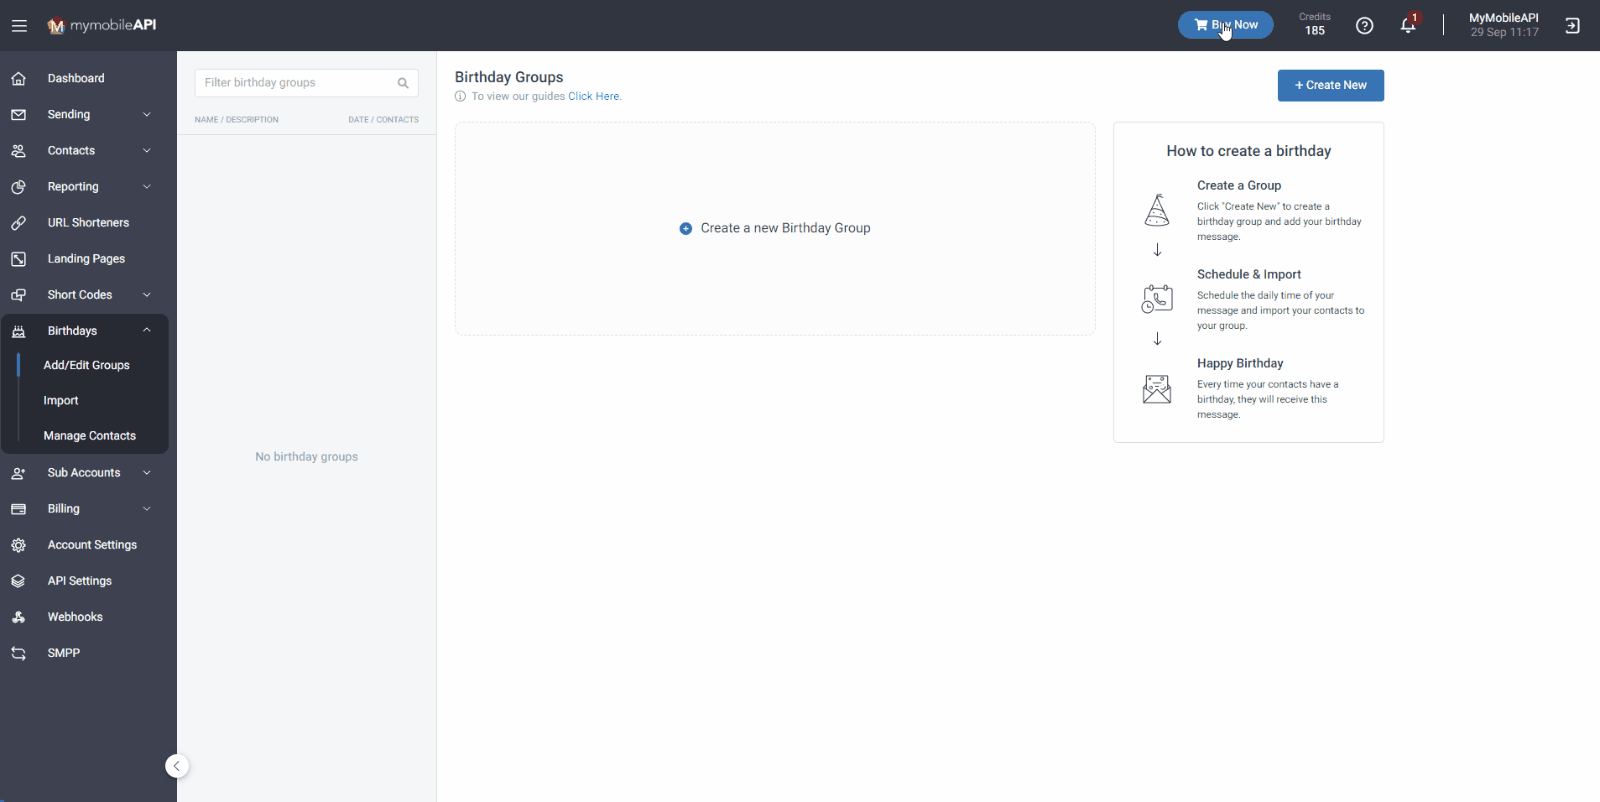
Task: Click the Sending envelope icon
Action: point(18,114)
